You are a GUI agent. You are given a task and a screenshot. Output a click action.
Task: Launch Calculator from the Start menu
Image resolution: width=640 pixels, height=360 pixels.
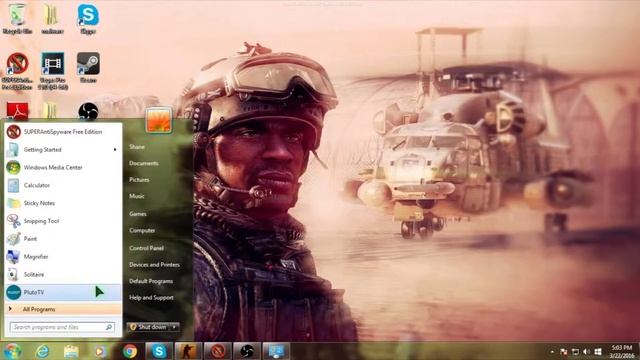point(63,185)
